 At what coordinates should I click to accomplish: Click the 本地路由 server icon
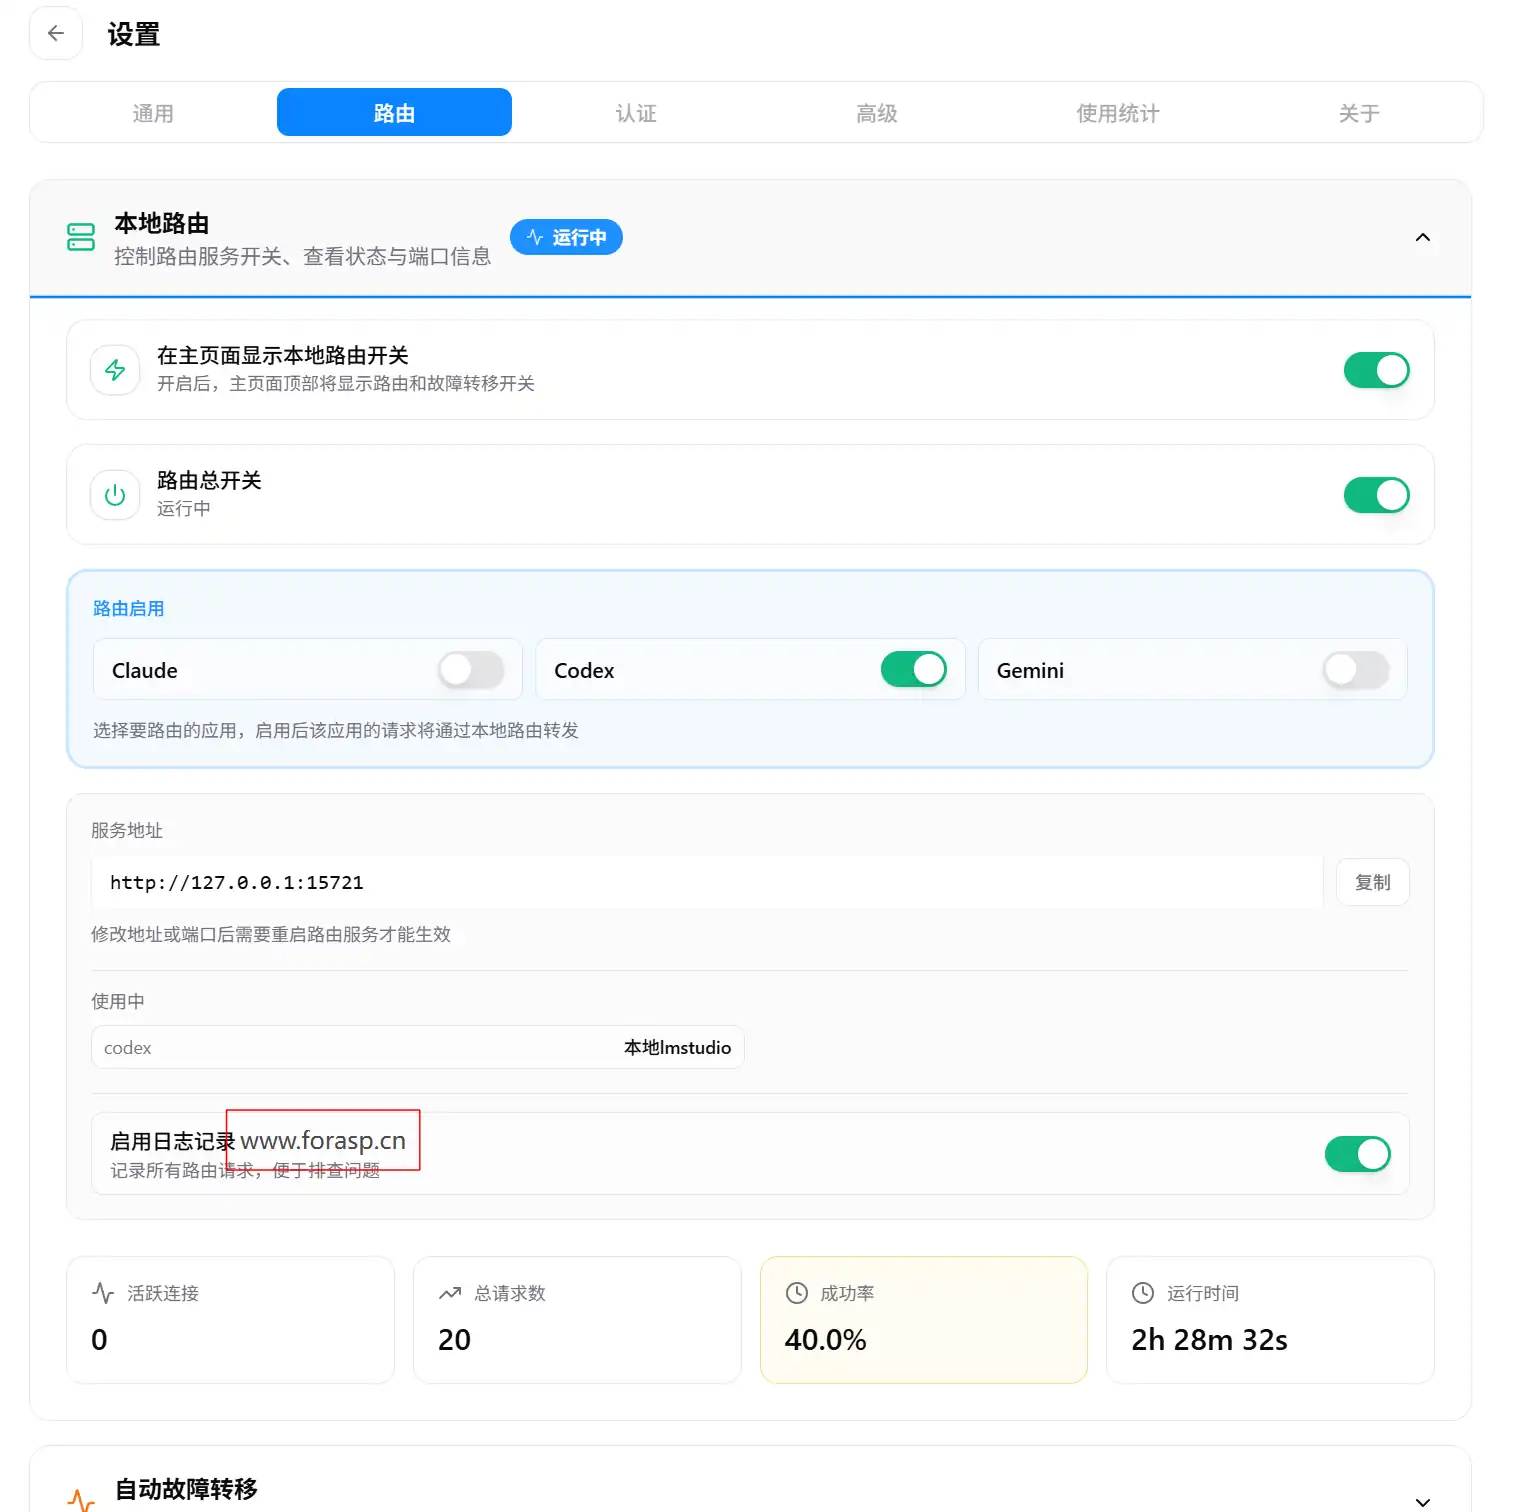pyautogui.click(x=81, y=237)
